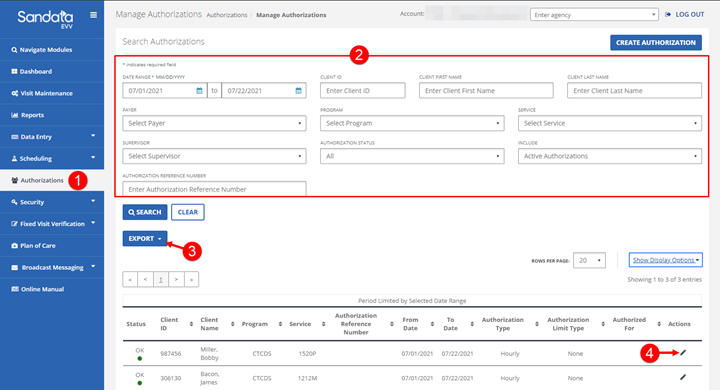Viewport: 720px width, 390px height.
Task: Click the Search button
Action: pyautogui.click(x=145, y=212)
